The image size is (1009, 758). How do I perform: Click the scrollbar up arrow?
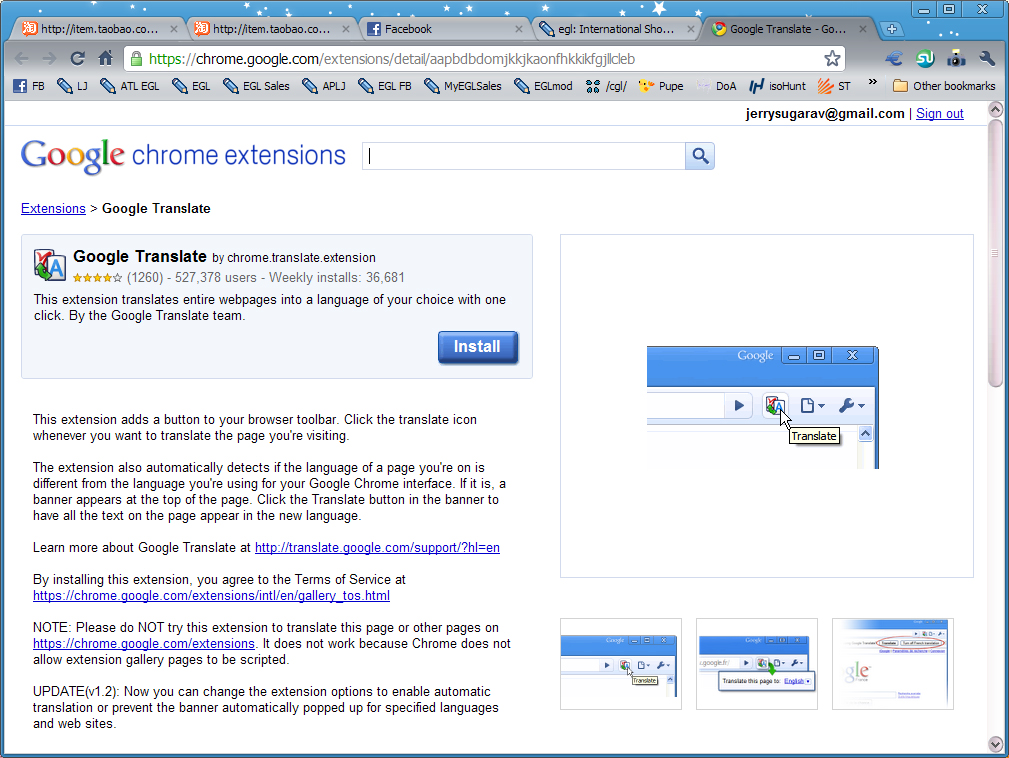point(995,109)
